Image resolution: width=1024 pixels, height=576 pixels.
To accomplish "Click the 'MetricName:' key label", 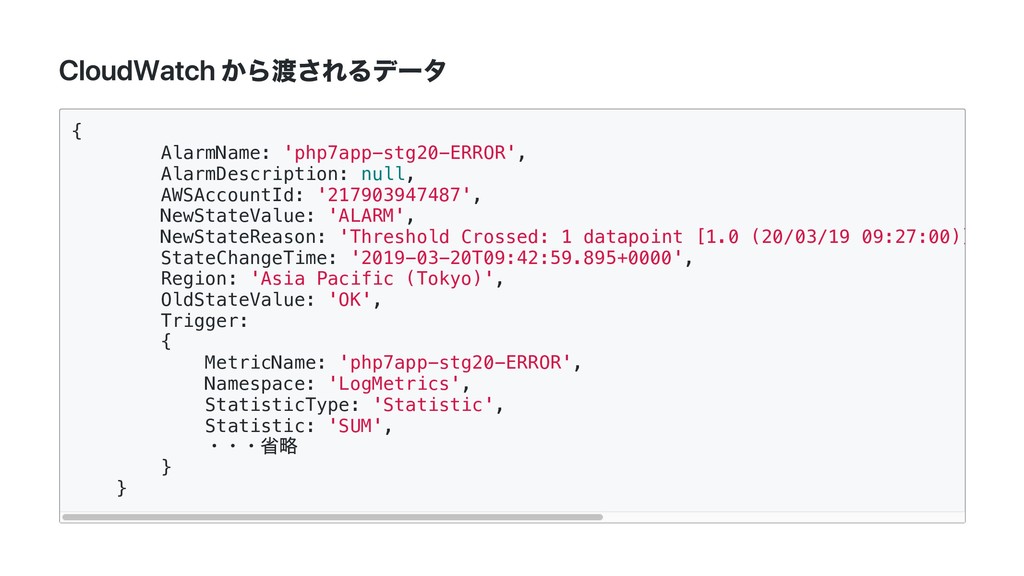I will click(x=265, y=362).
